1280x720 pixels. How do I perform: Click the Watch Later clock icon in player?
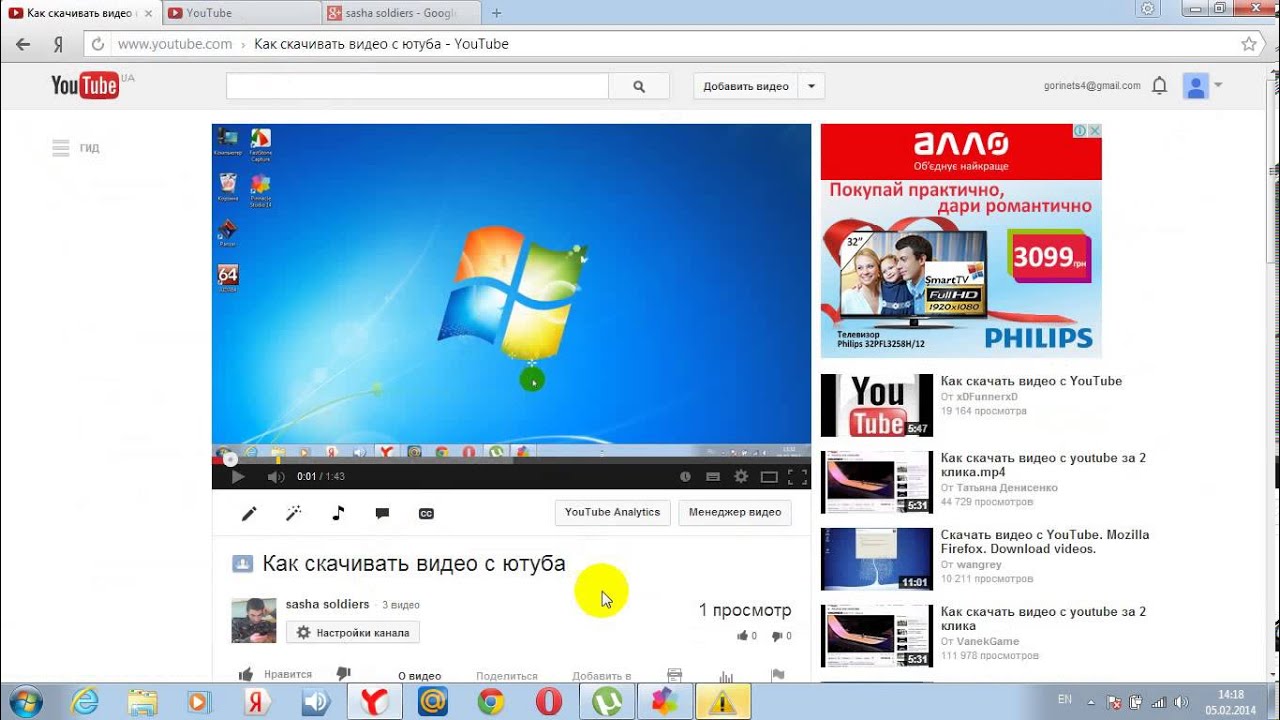tap(685, 477)
